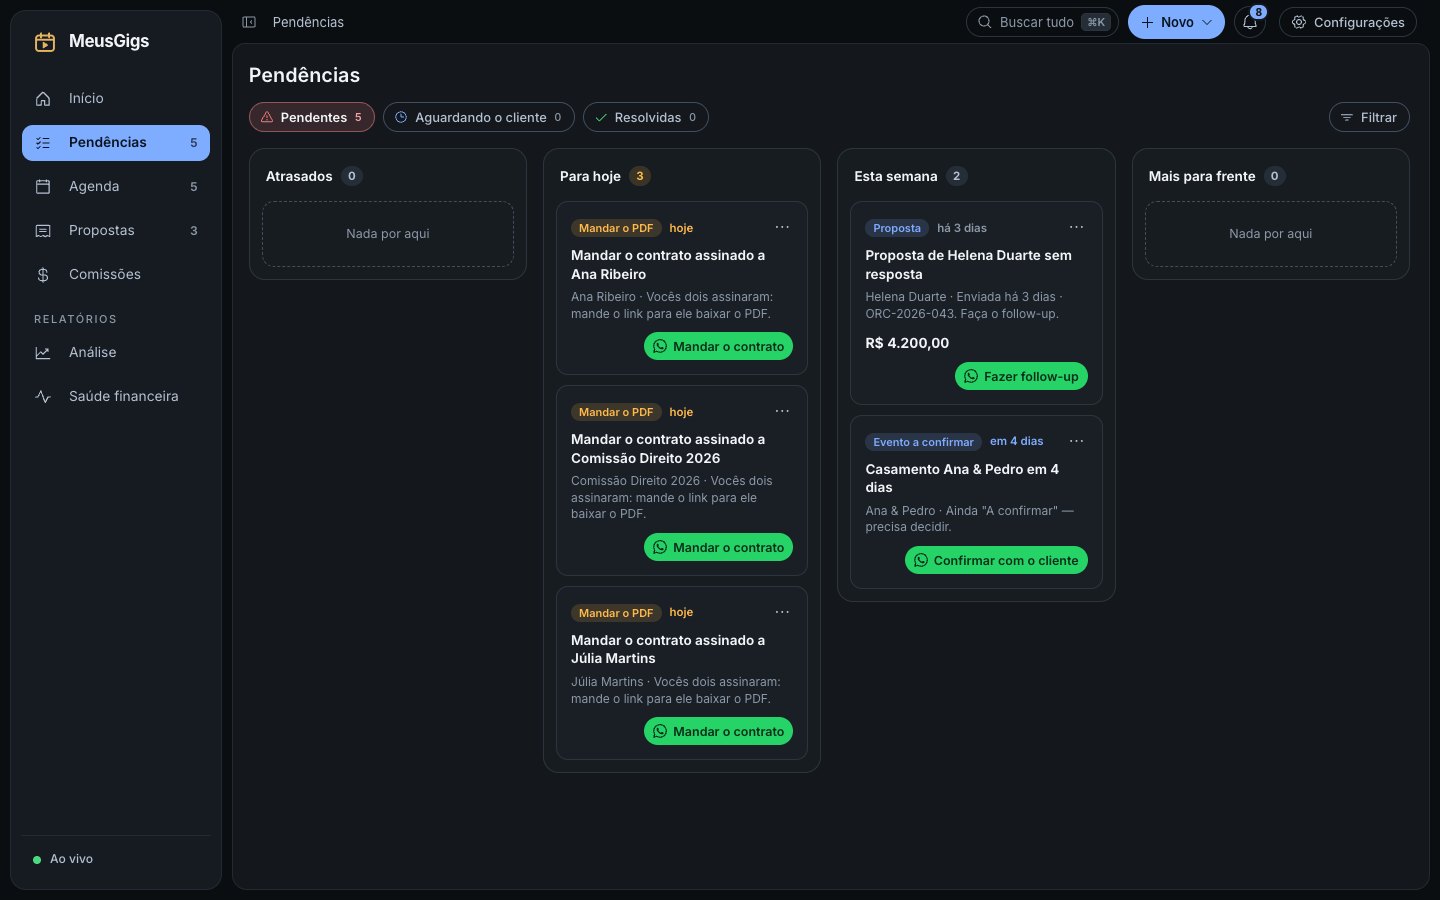The width and height of the screenshot is (1440, 900).
Task: Click the R$ 4.200,00 amount
Action: point(907,343)
